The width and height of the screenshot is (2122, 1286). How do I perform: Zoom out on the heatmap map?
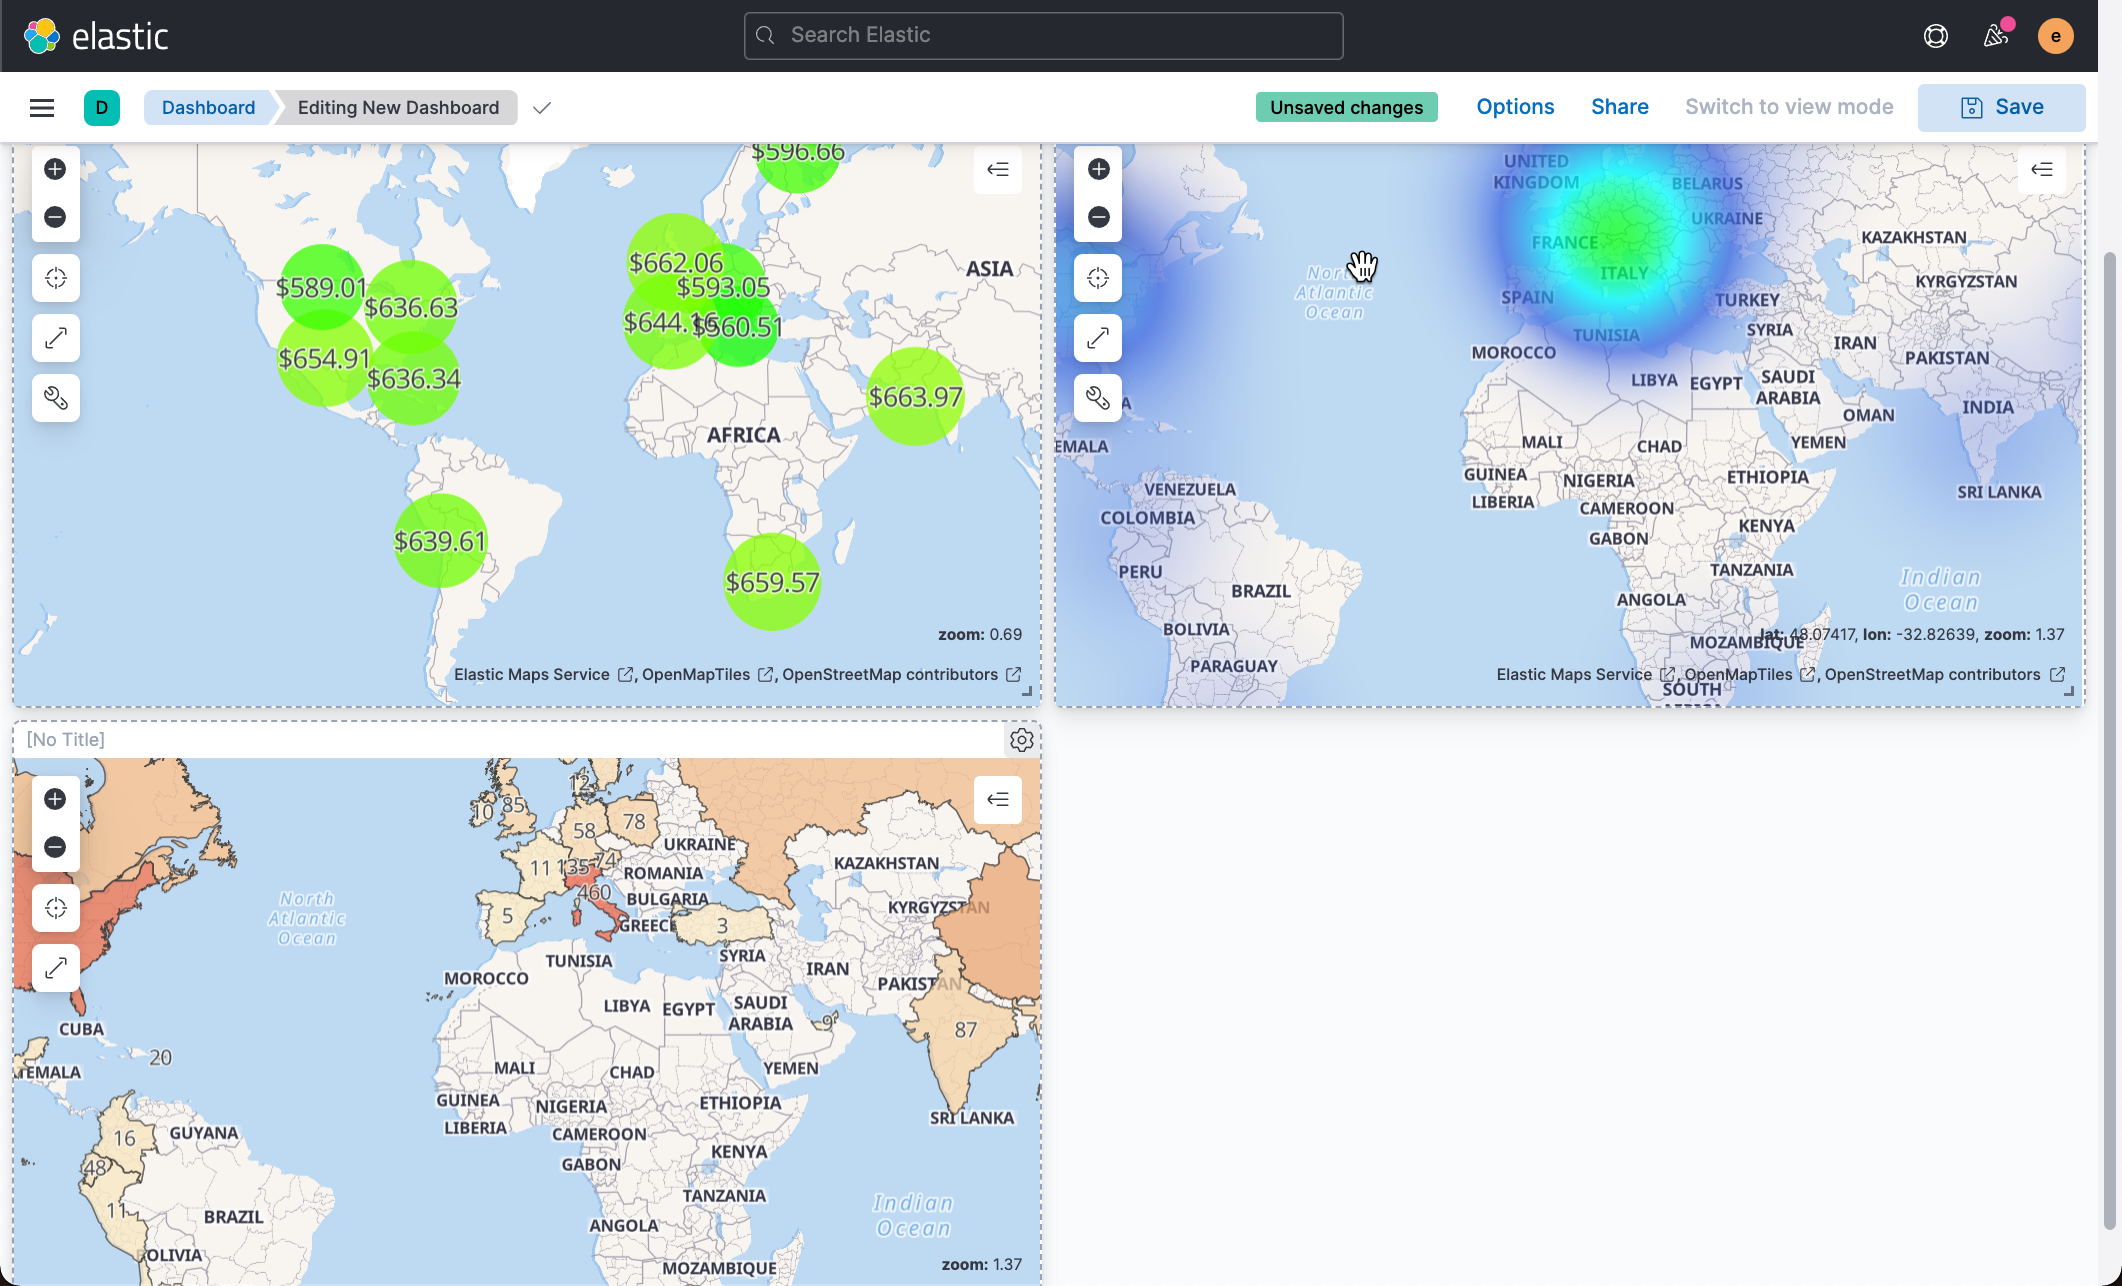click(1098, 216)
